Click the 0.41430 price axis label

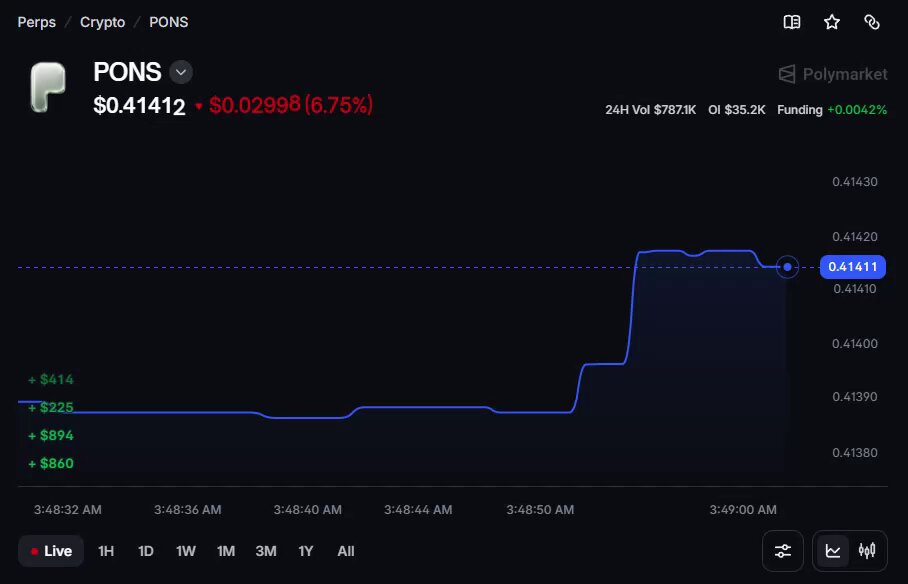tap(855, 182)
